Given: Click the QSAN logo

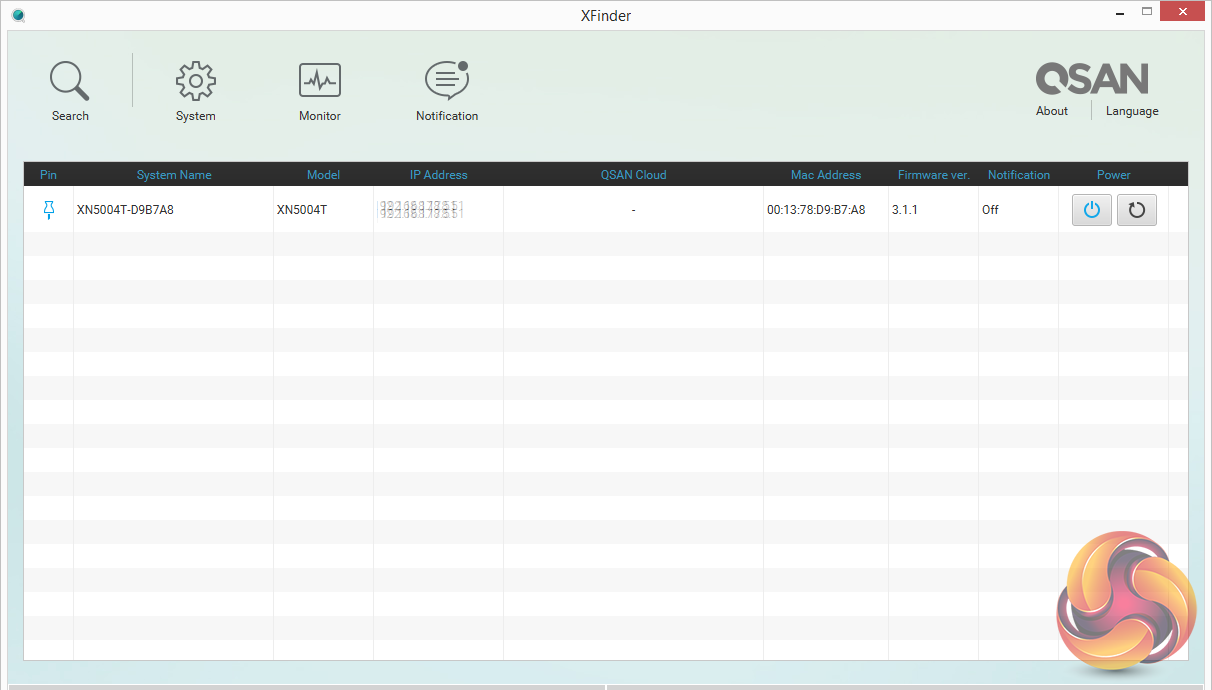Looking at the screenshot, I should 1092,78.
